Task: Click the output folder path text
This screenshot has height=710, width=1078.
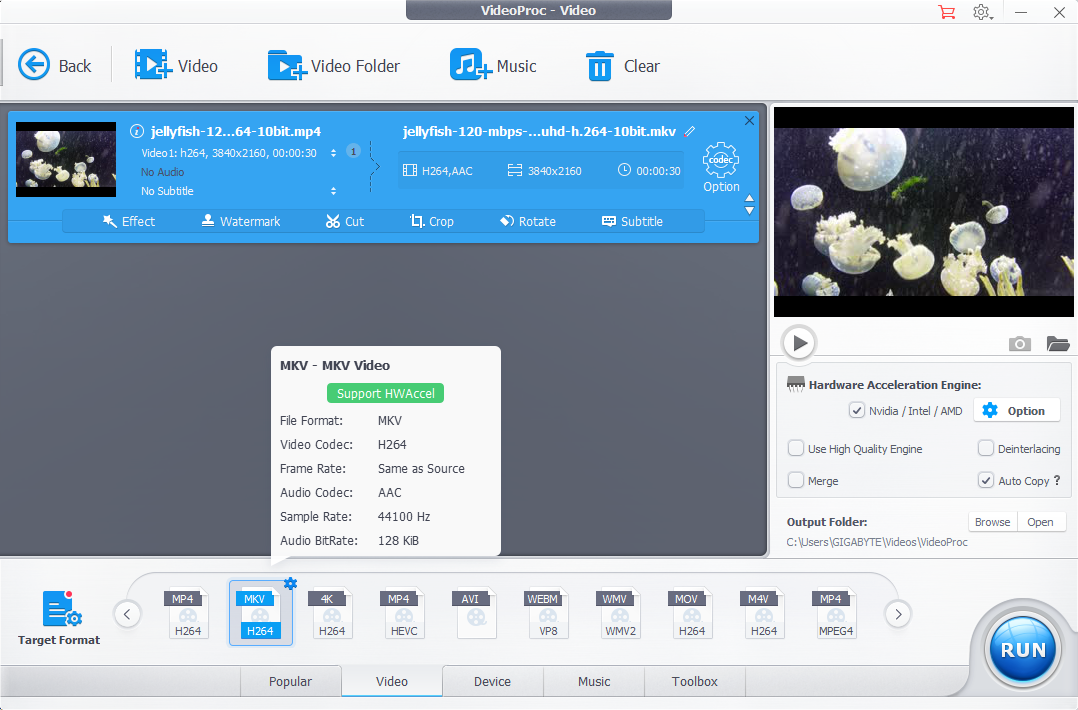Action: (877, 542)
